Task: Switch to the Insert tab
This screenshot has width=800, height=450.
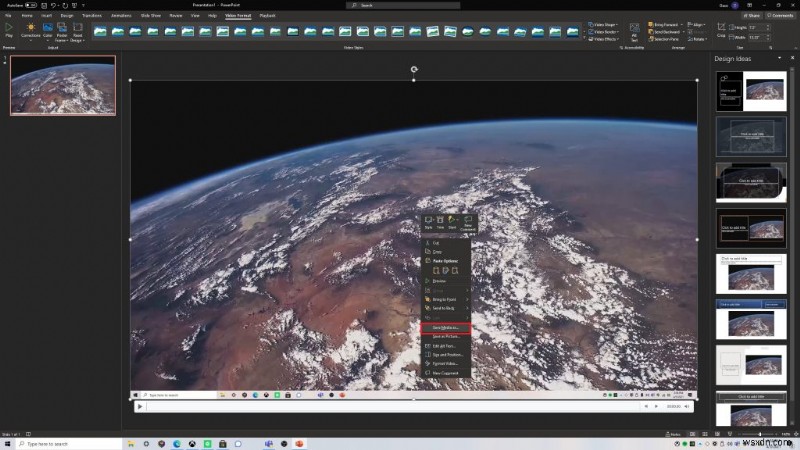Action: [46, 16]
